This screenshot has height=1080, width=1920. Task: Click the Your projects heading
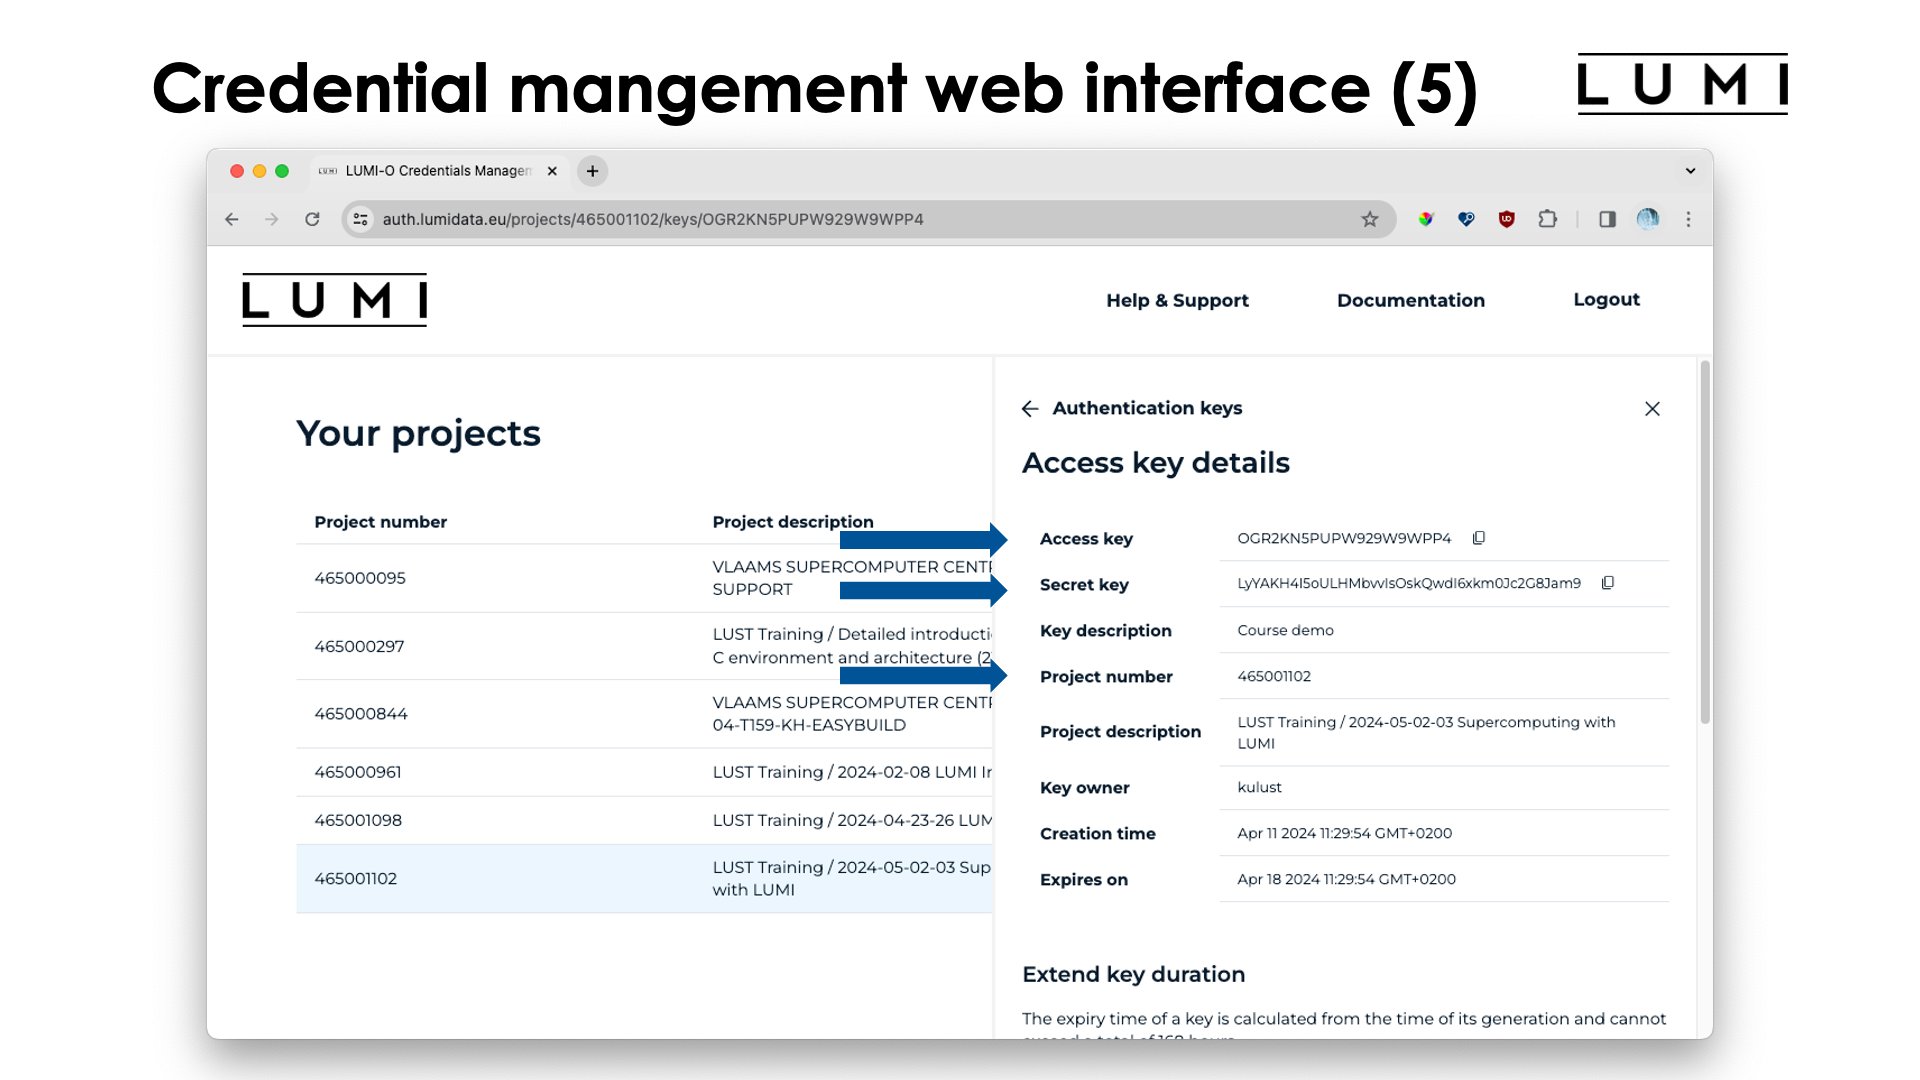pos(418,433)
